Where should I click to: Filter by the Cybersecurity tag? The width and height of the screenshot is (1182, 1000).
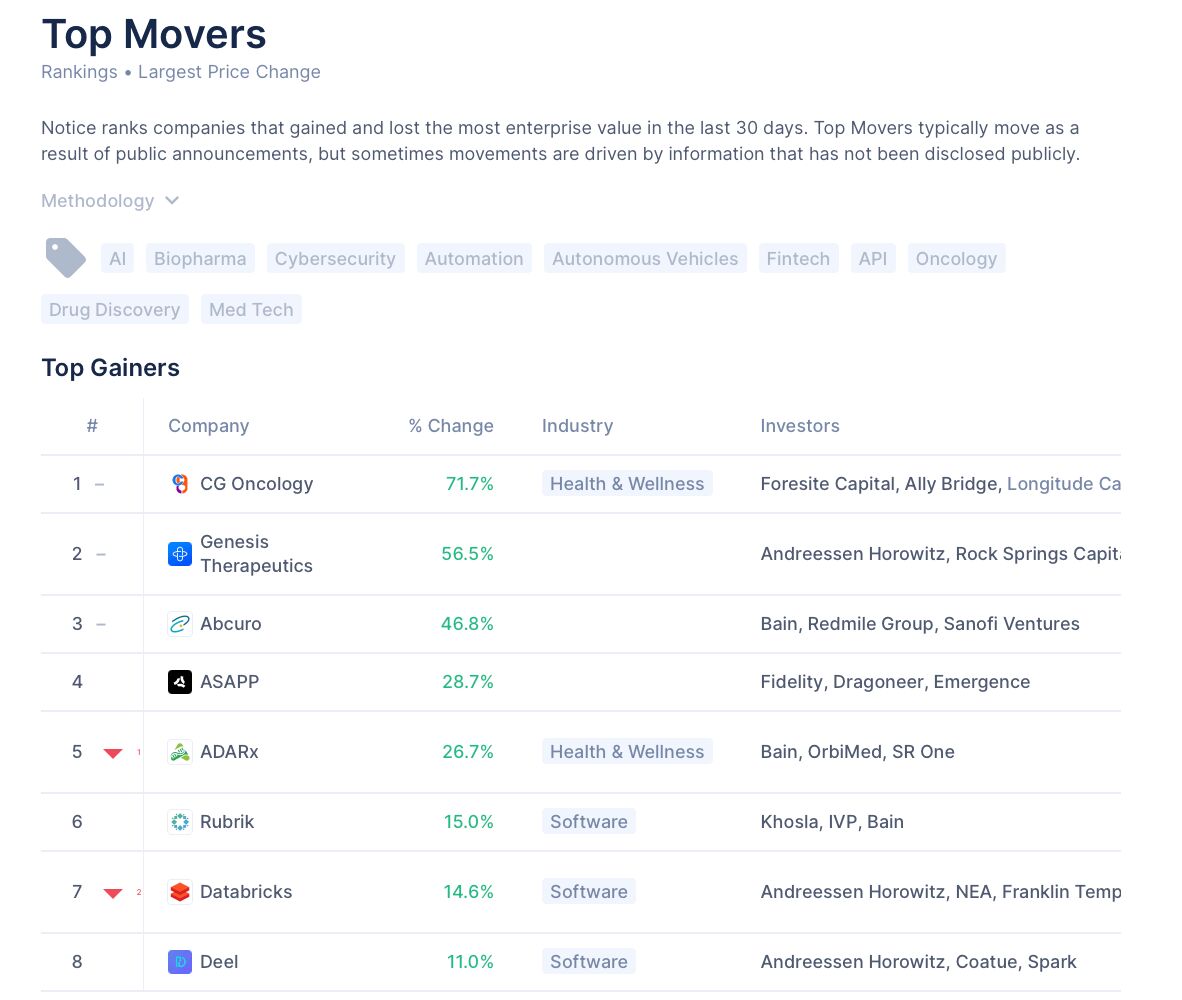pyautogui.click(x=335, y=258)
